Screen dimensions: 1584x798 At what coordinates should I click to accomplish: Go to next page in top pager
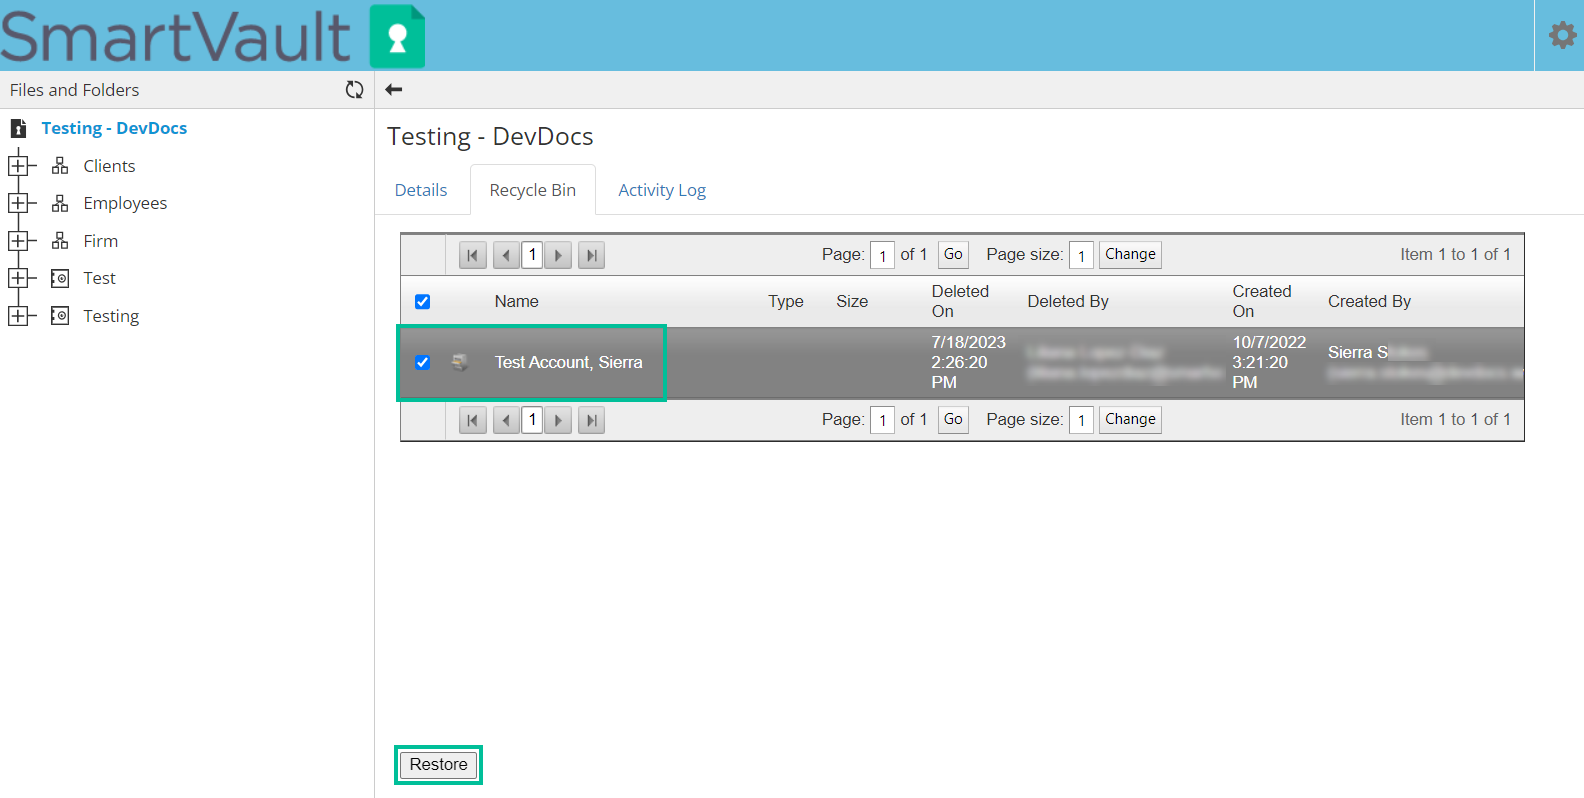click(x=558, y=255)
